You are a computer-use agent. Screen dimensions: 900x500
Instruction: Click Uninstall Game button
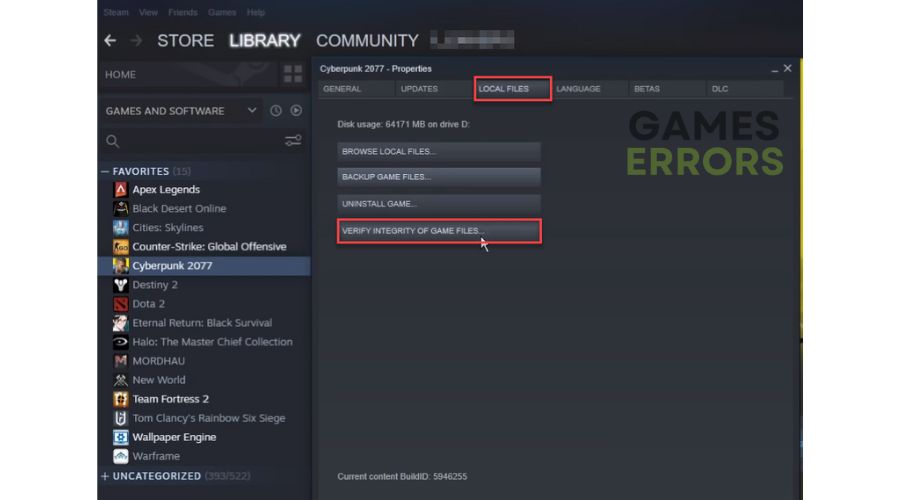pyautogui.click(x=439, y=204)
